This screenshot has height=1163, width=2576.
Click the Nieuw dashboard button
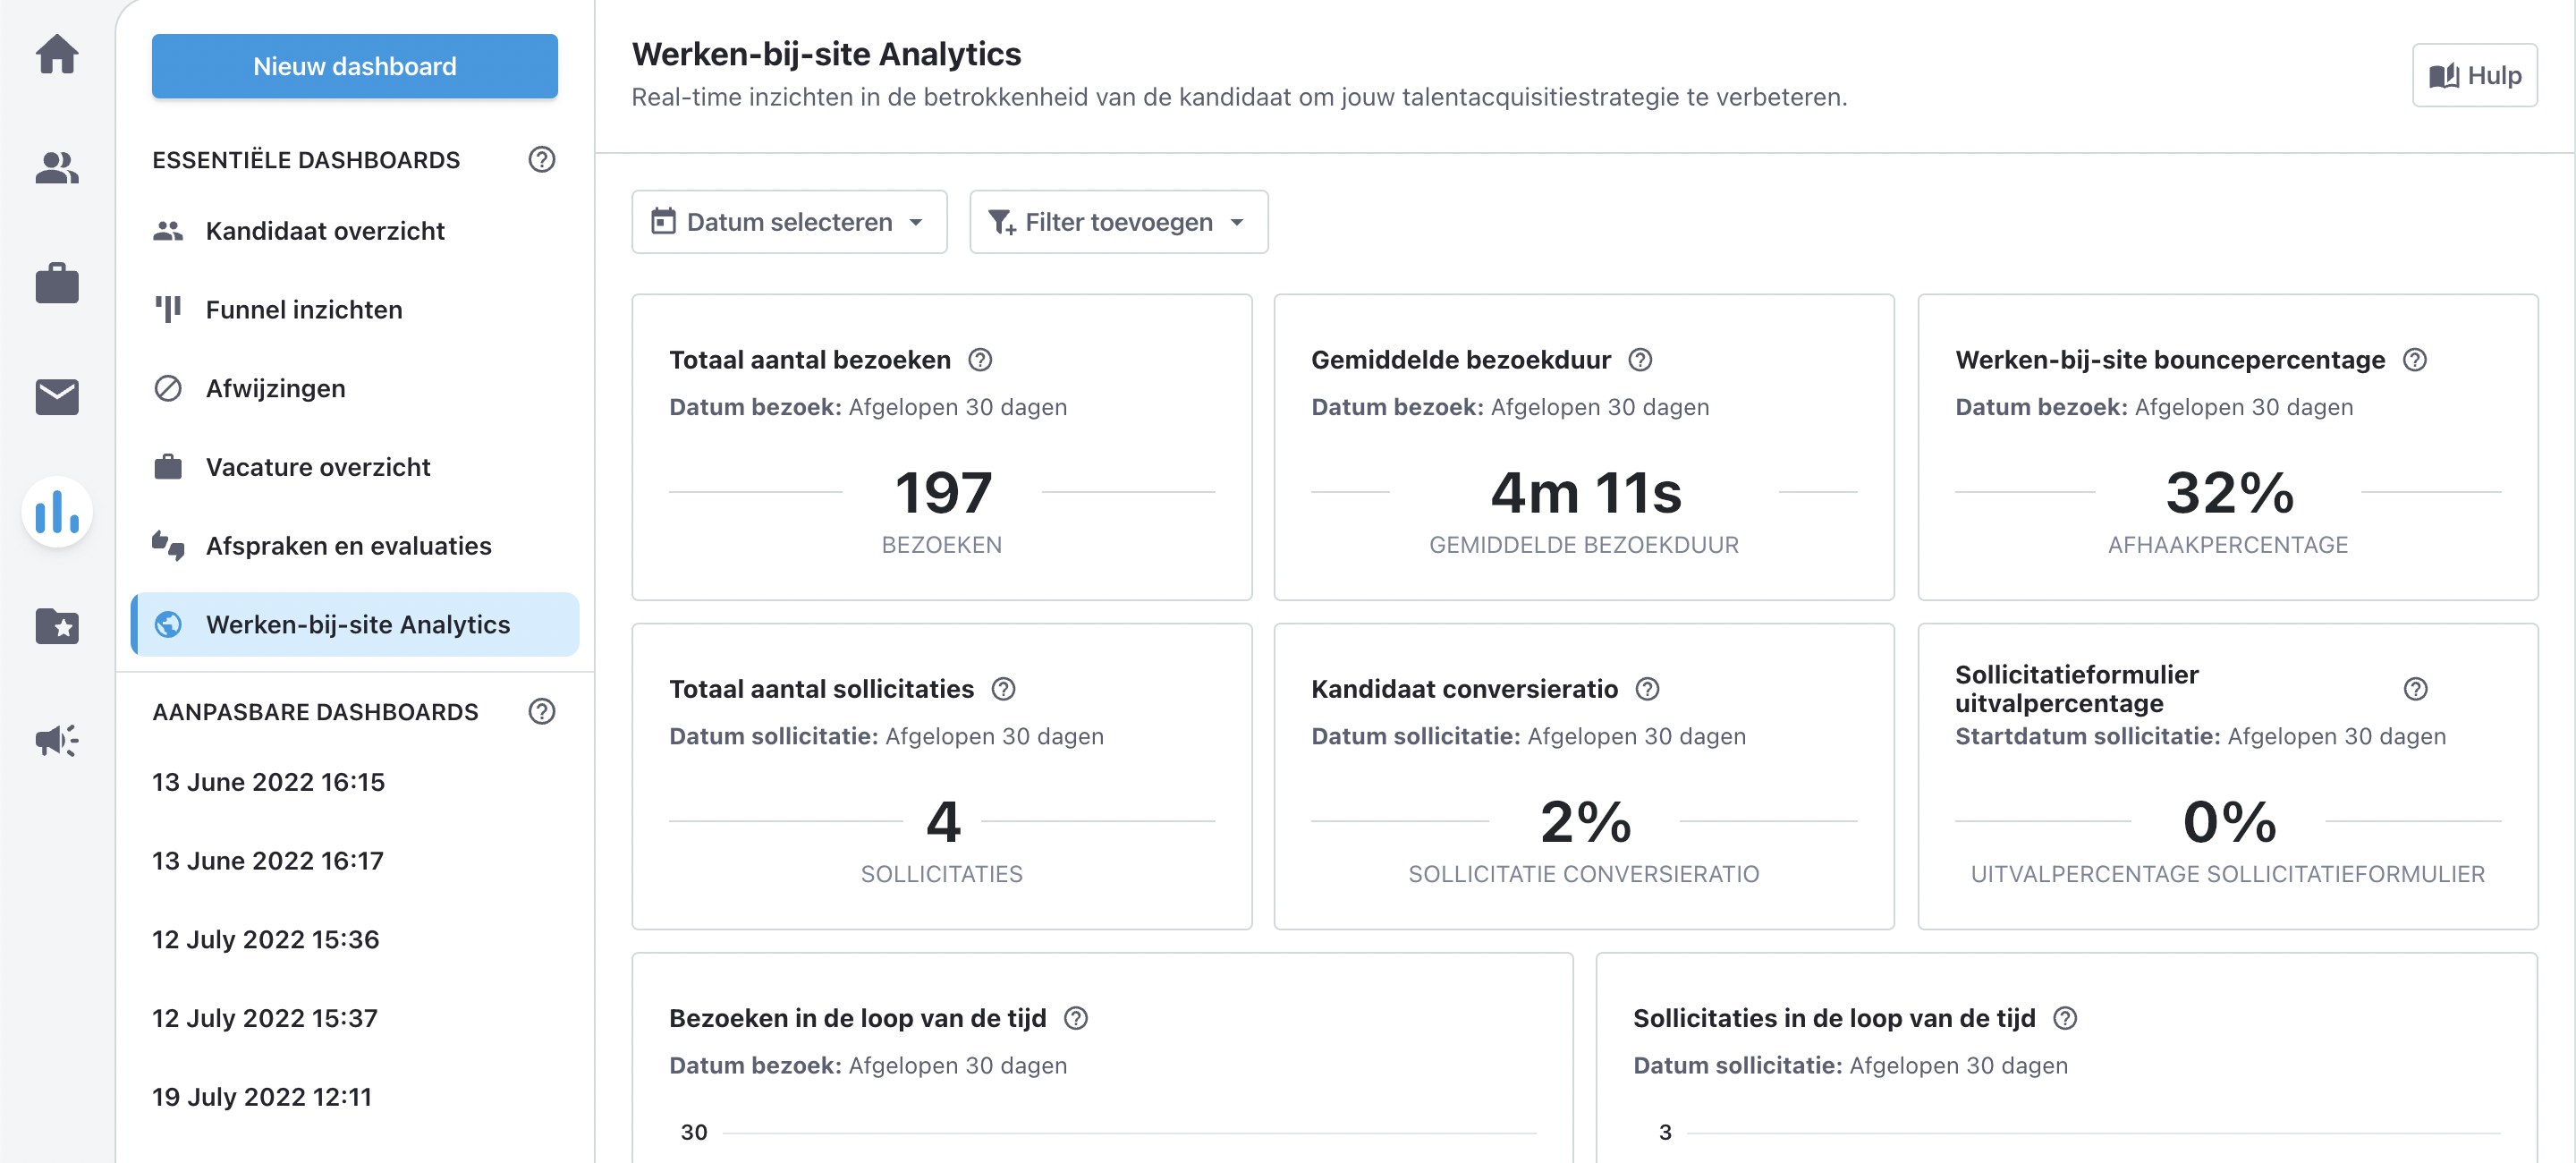pyautogui.click(x=354, y=66)
